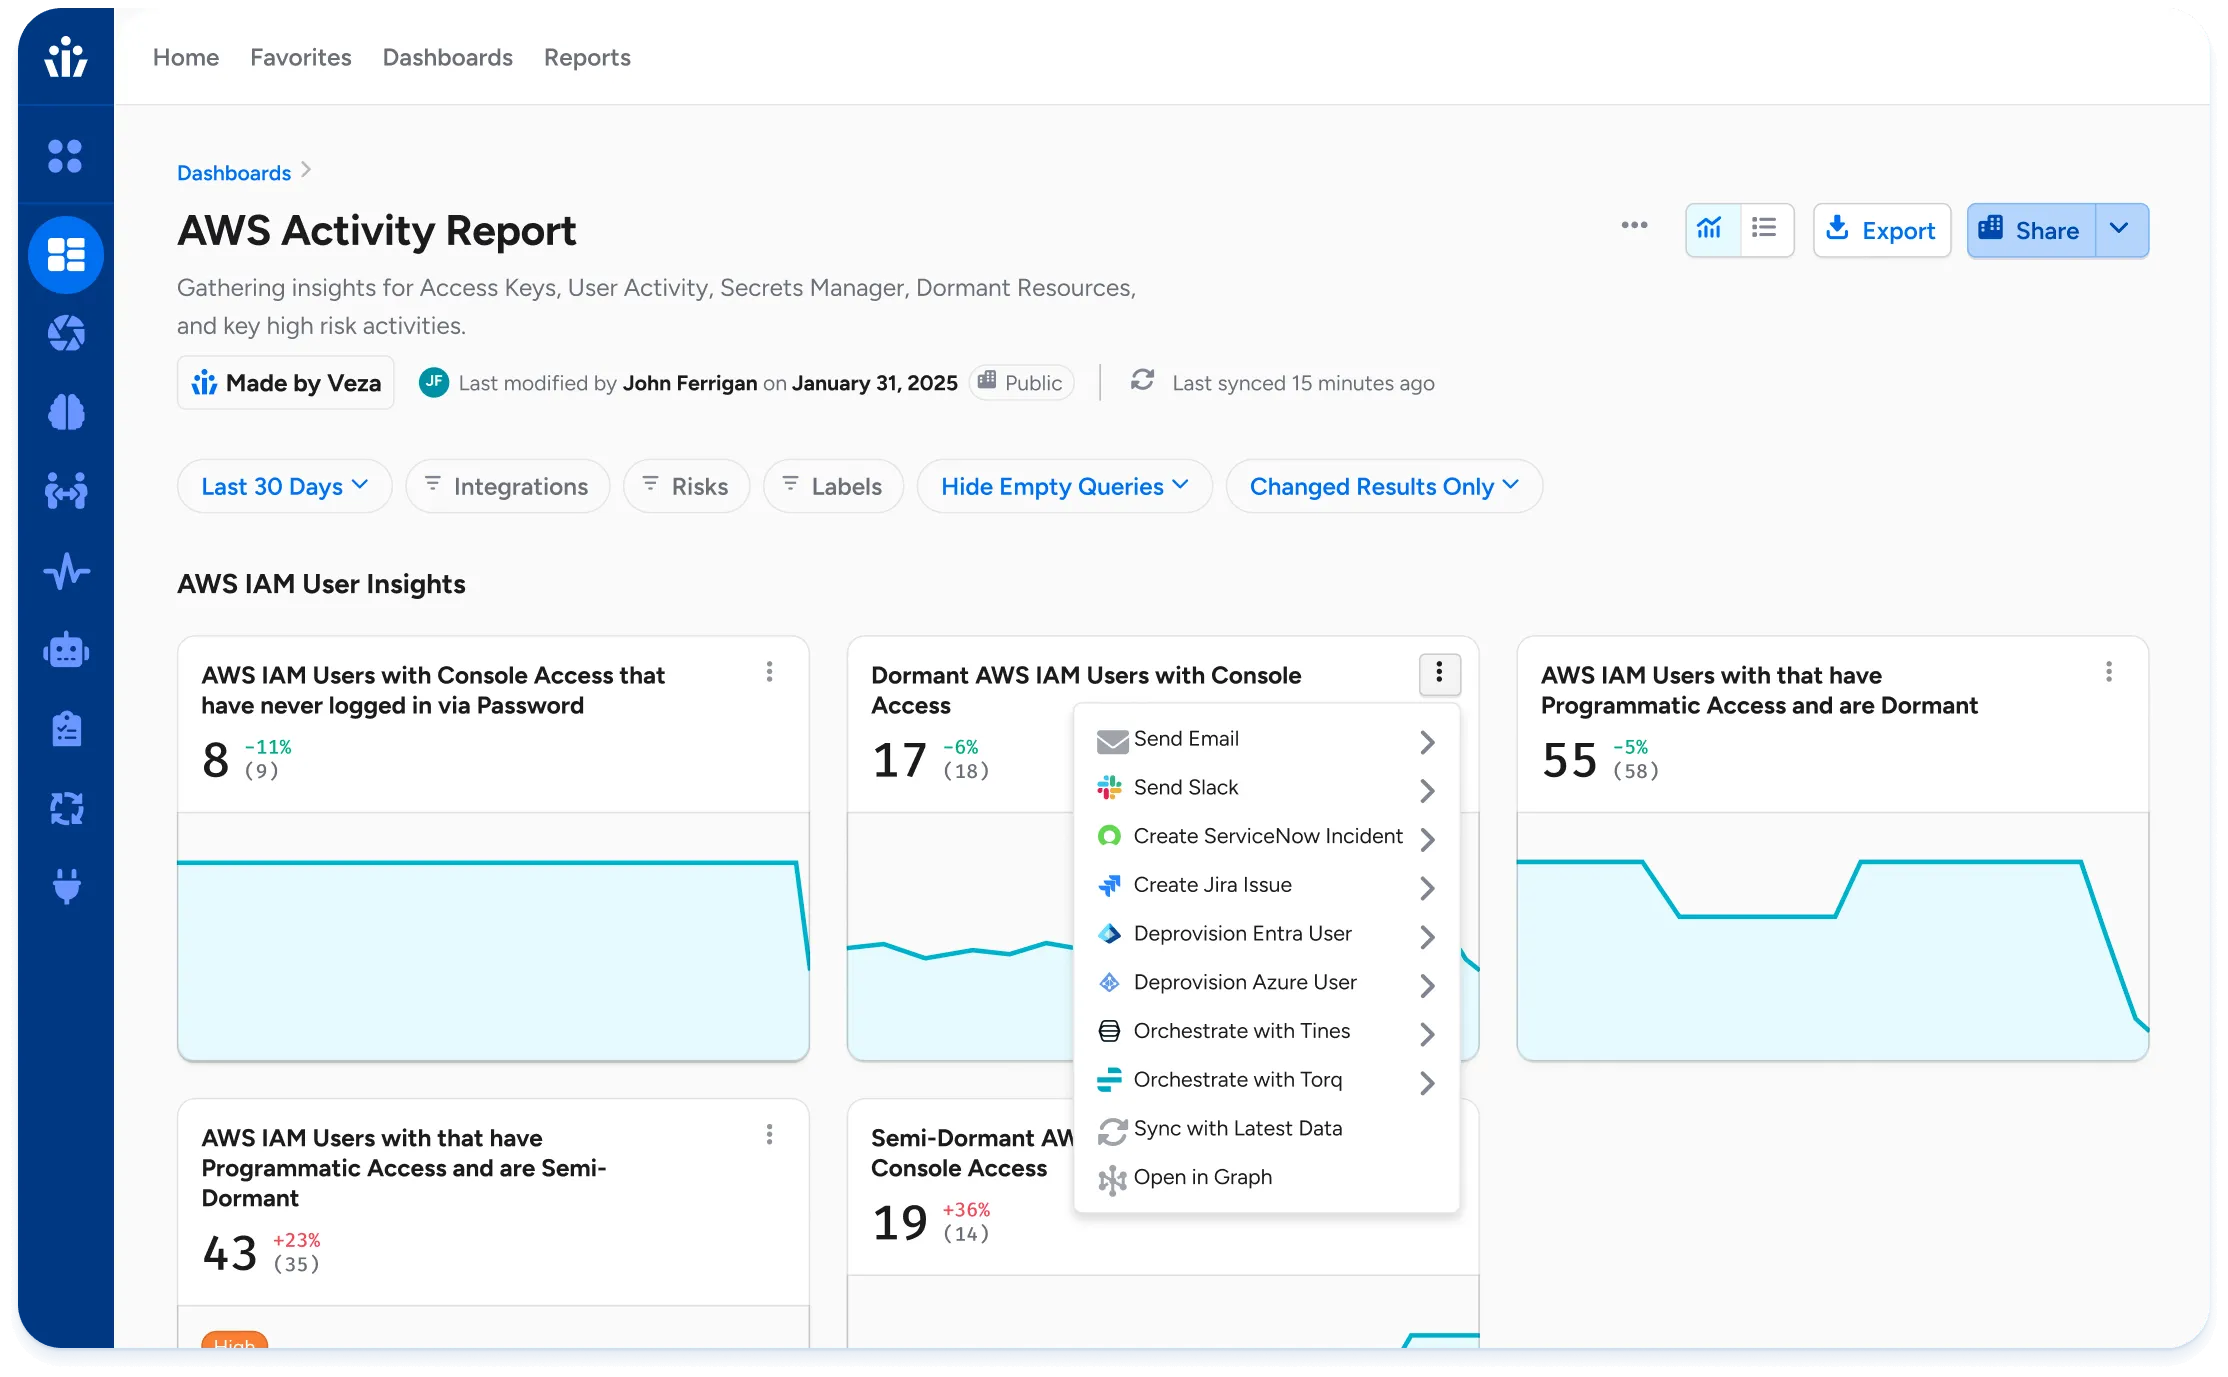The width and height of the screenshot is (2228, 1377).
Task: Toggle the Risks filter chip
Action: click(x=686, y=486)
